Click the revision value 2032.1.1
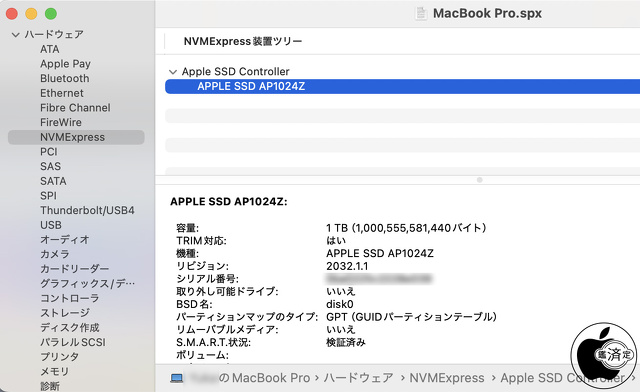640x392 pixels. click(x=347, y=266)
